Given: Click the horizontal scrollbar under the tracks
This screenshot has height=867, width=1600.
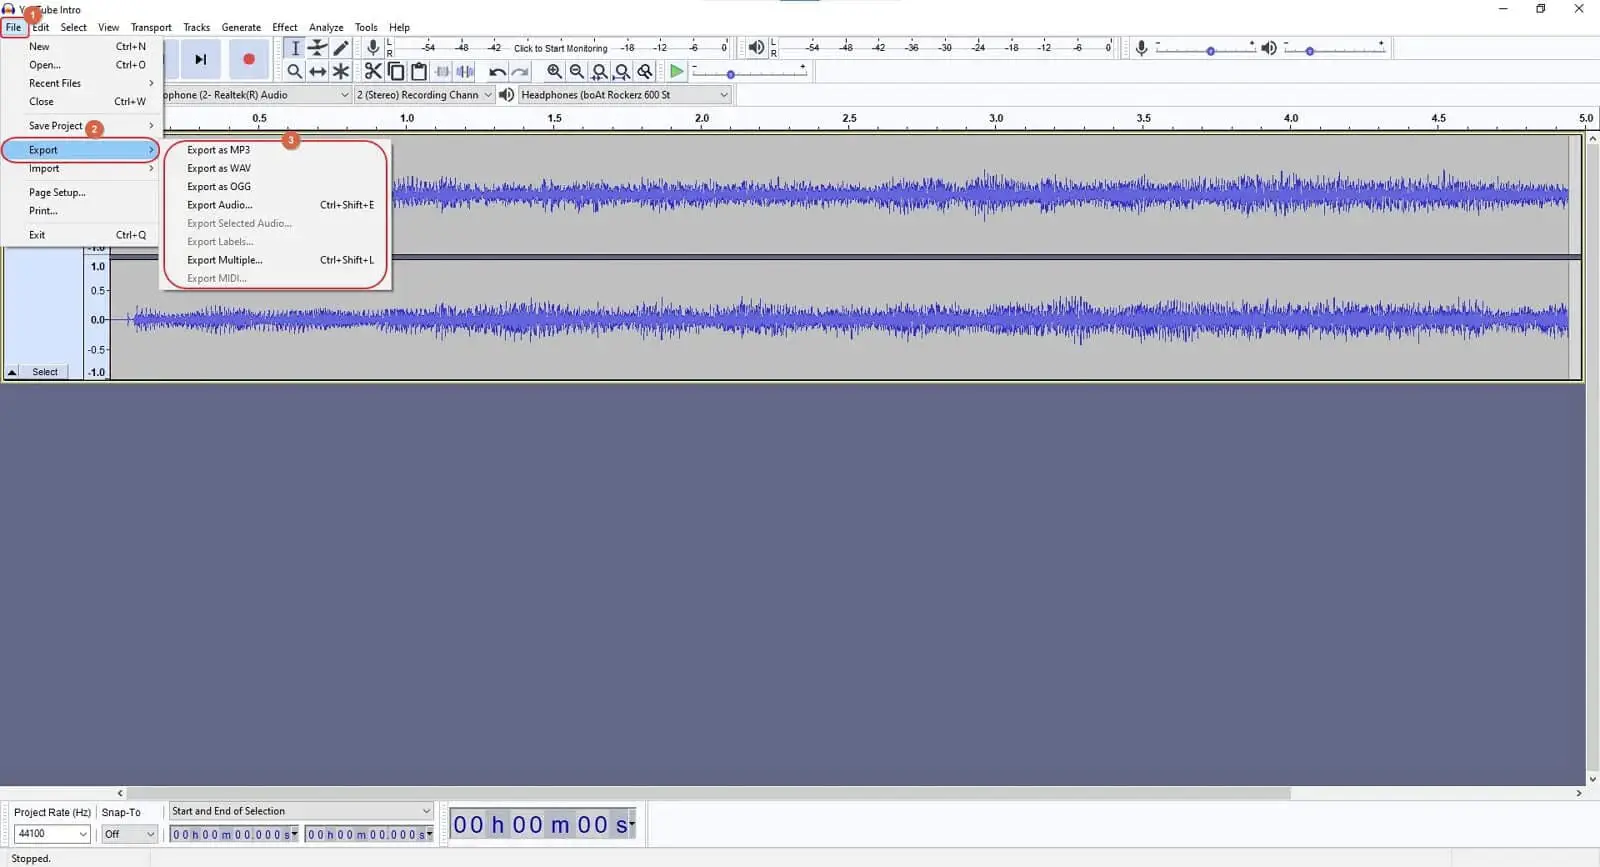Looking at the screenshot, I should [708, 793].
